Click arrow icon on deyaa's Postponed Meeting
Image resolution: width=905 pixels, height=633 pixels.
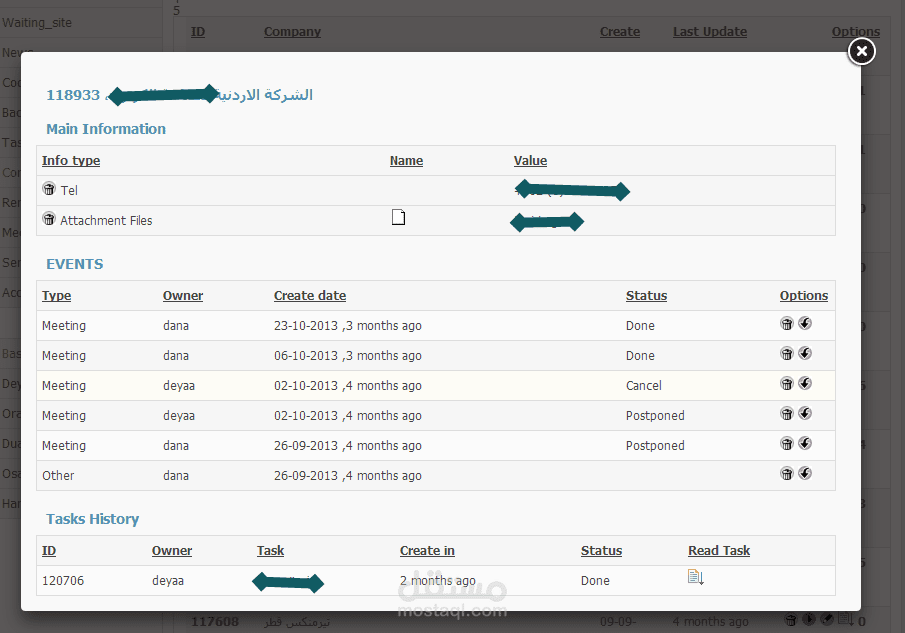(805, 413)
